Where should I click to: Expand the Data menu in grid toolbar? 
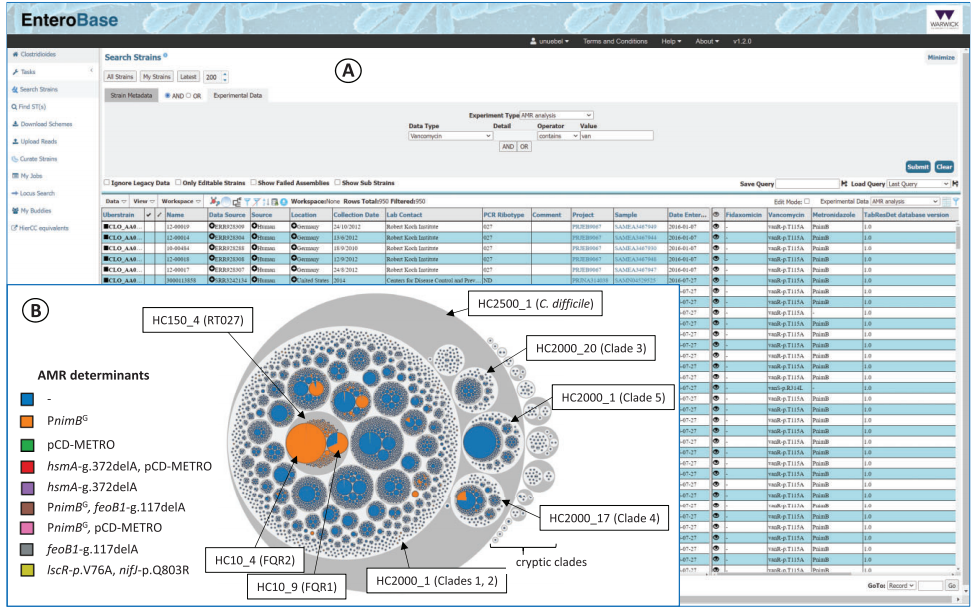click(116, 201)
